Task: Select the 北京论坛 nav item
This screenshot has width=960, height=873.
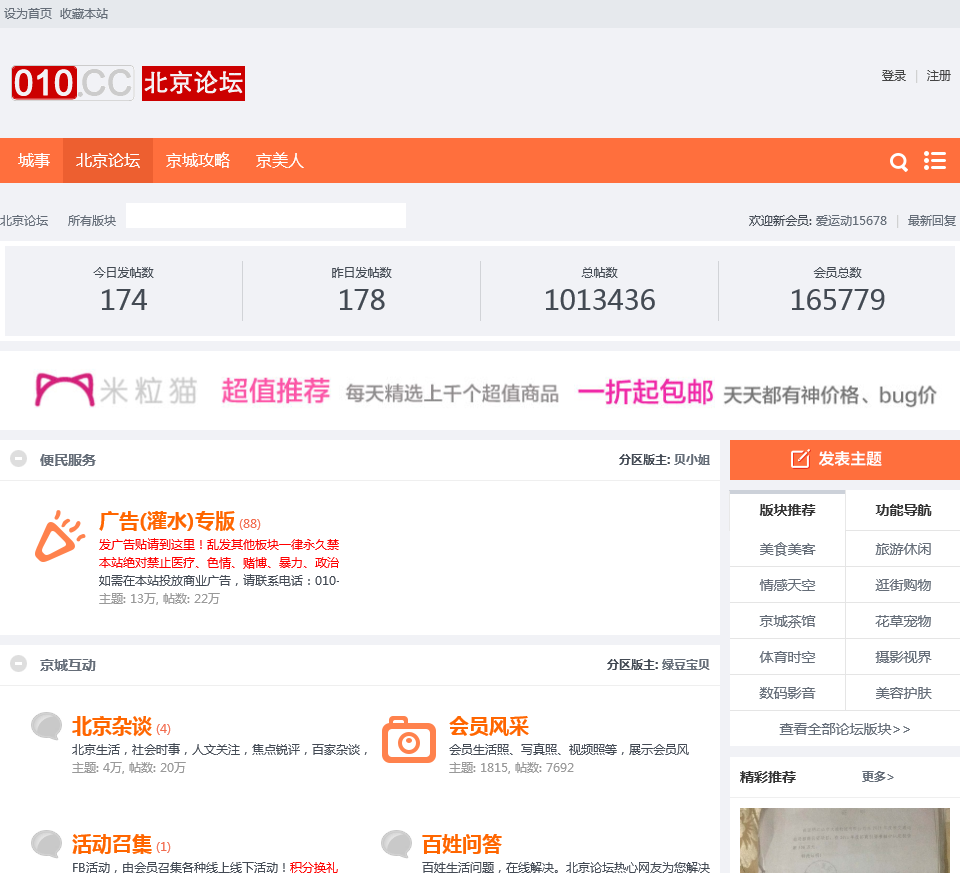Action: pos(108,160)
